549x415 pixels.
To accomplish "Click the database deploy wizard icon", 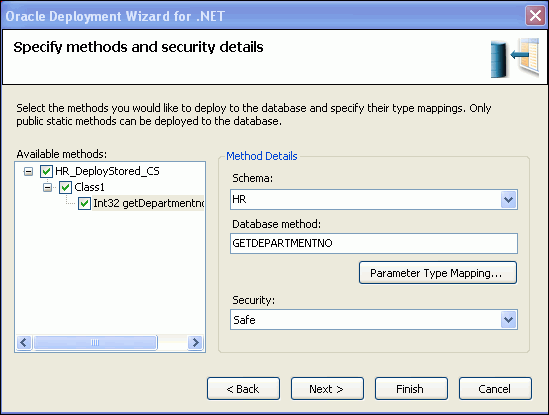I will click(514, 58).
